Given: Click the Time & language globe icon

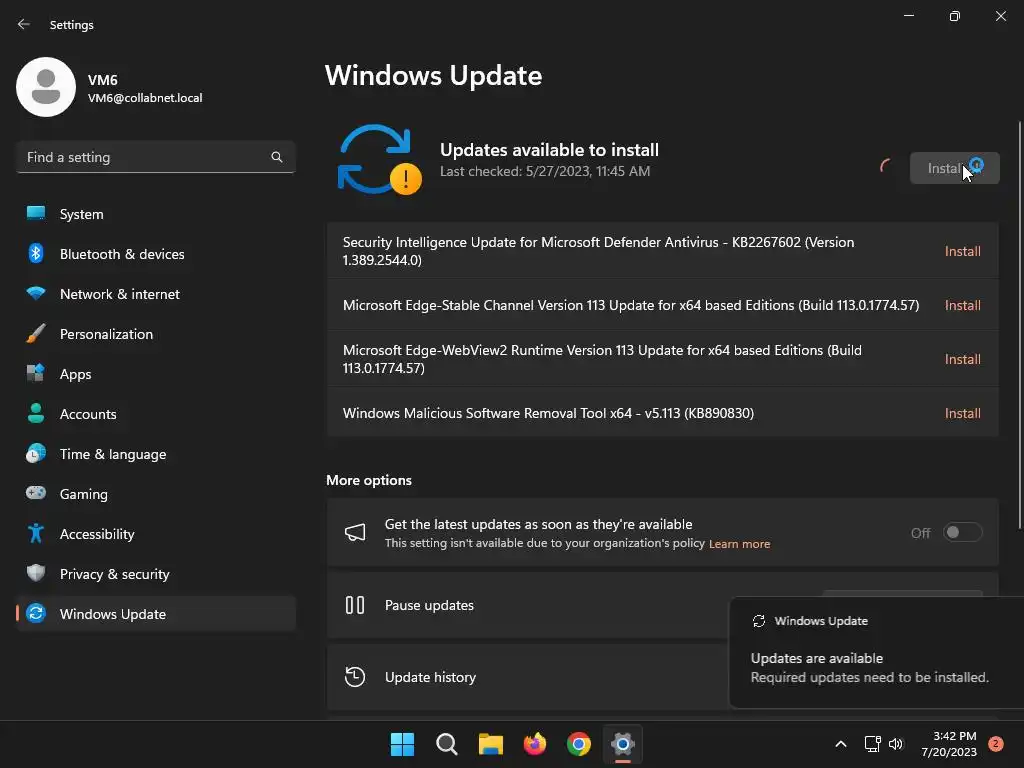Looking at the screenshot, I should click(x=36, y=453).
